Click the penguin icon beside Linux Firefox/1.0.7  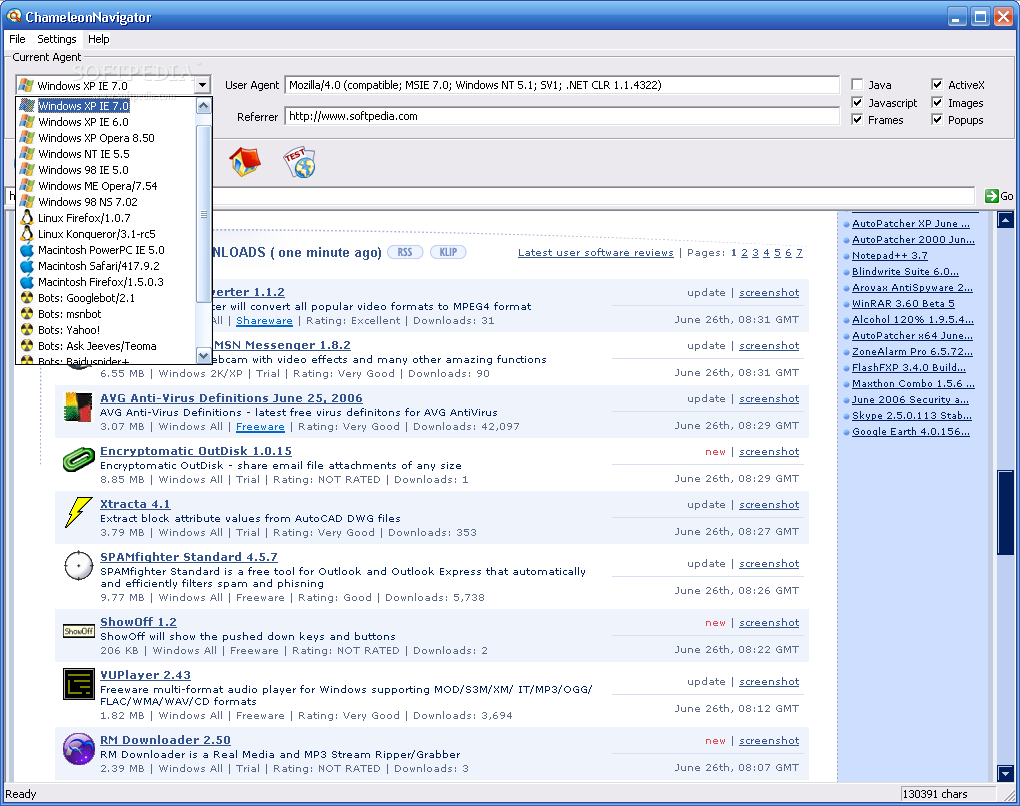pos(27,218)
